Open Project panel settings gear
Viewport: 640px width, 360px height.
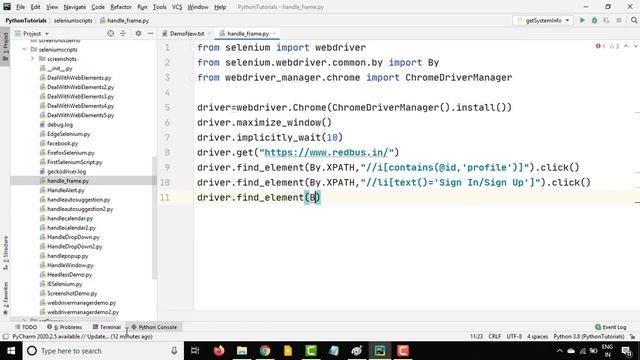(138, 33)
